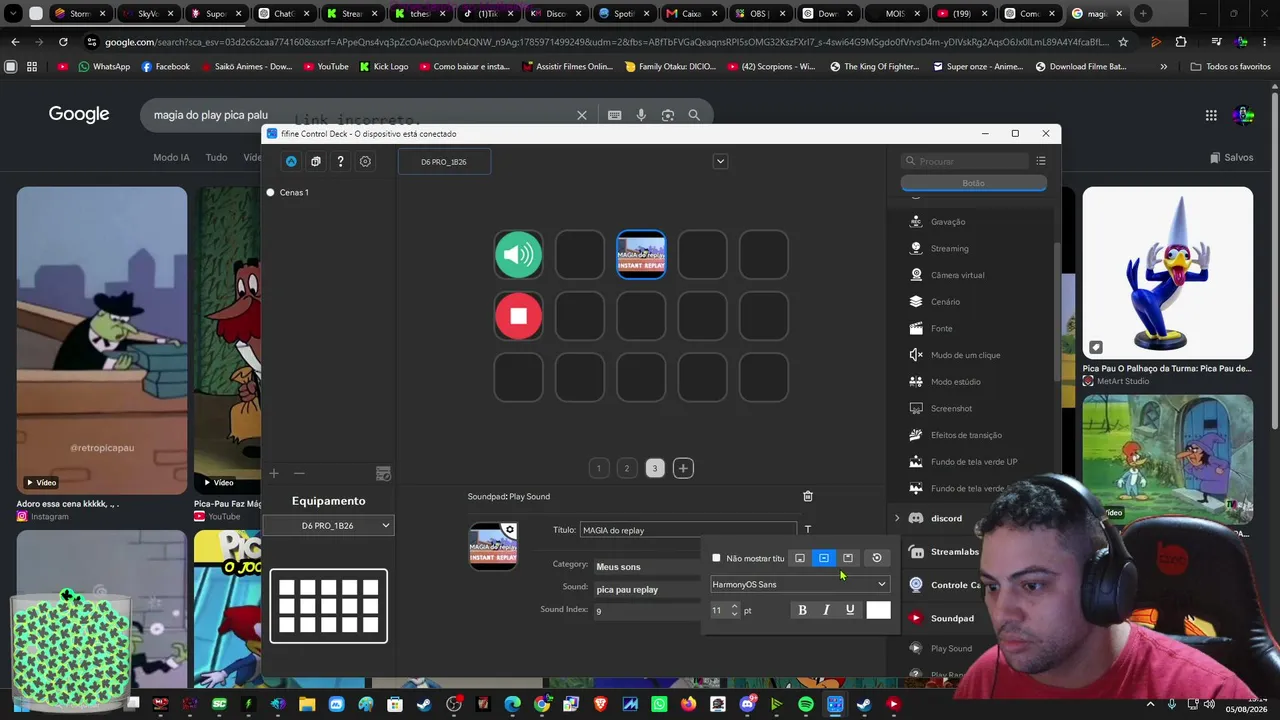The height and width of the screenshot is (720, 1280).
Task: Open Control Deck settings gear
Action: 365,161
